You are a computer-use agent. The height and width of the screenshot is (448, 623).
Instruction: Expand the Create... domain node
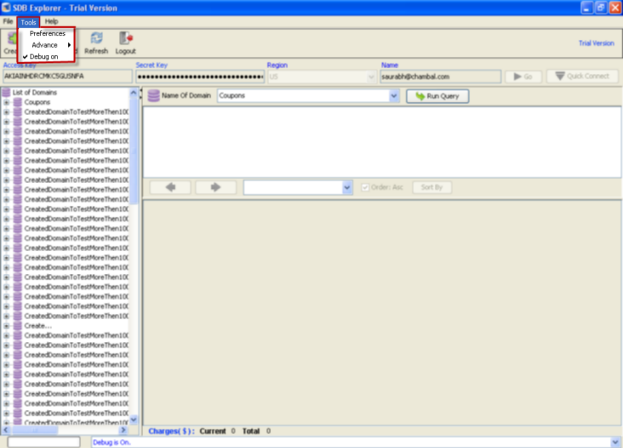coord(6,326)
